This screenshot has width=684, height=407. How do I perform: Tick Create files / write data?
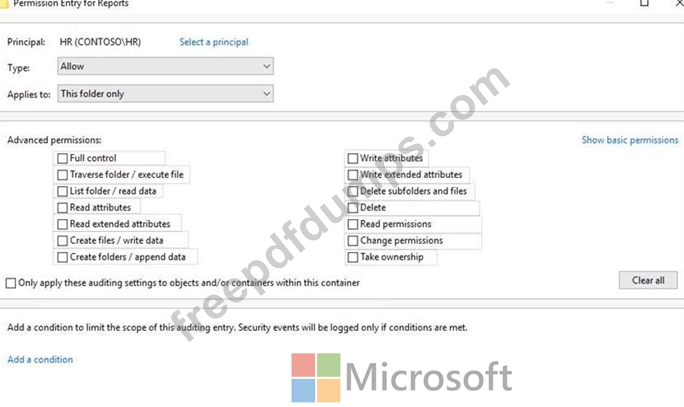pyautogui.click(x=62, y=241)
